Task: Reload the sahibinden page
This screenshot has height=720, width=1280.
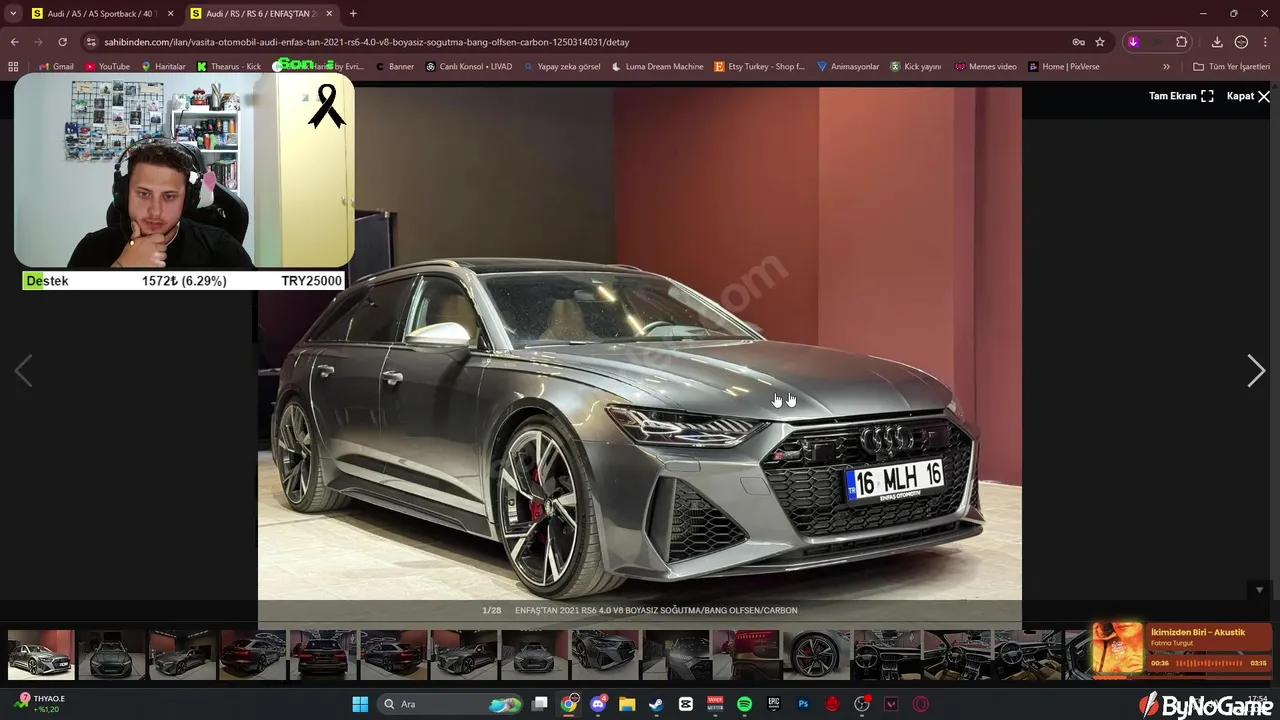Action: point(62,42)
